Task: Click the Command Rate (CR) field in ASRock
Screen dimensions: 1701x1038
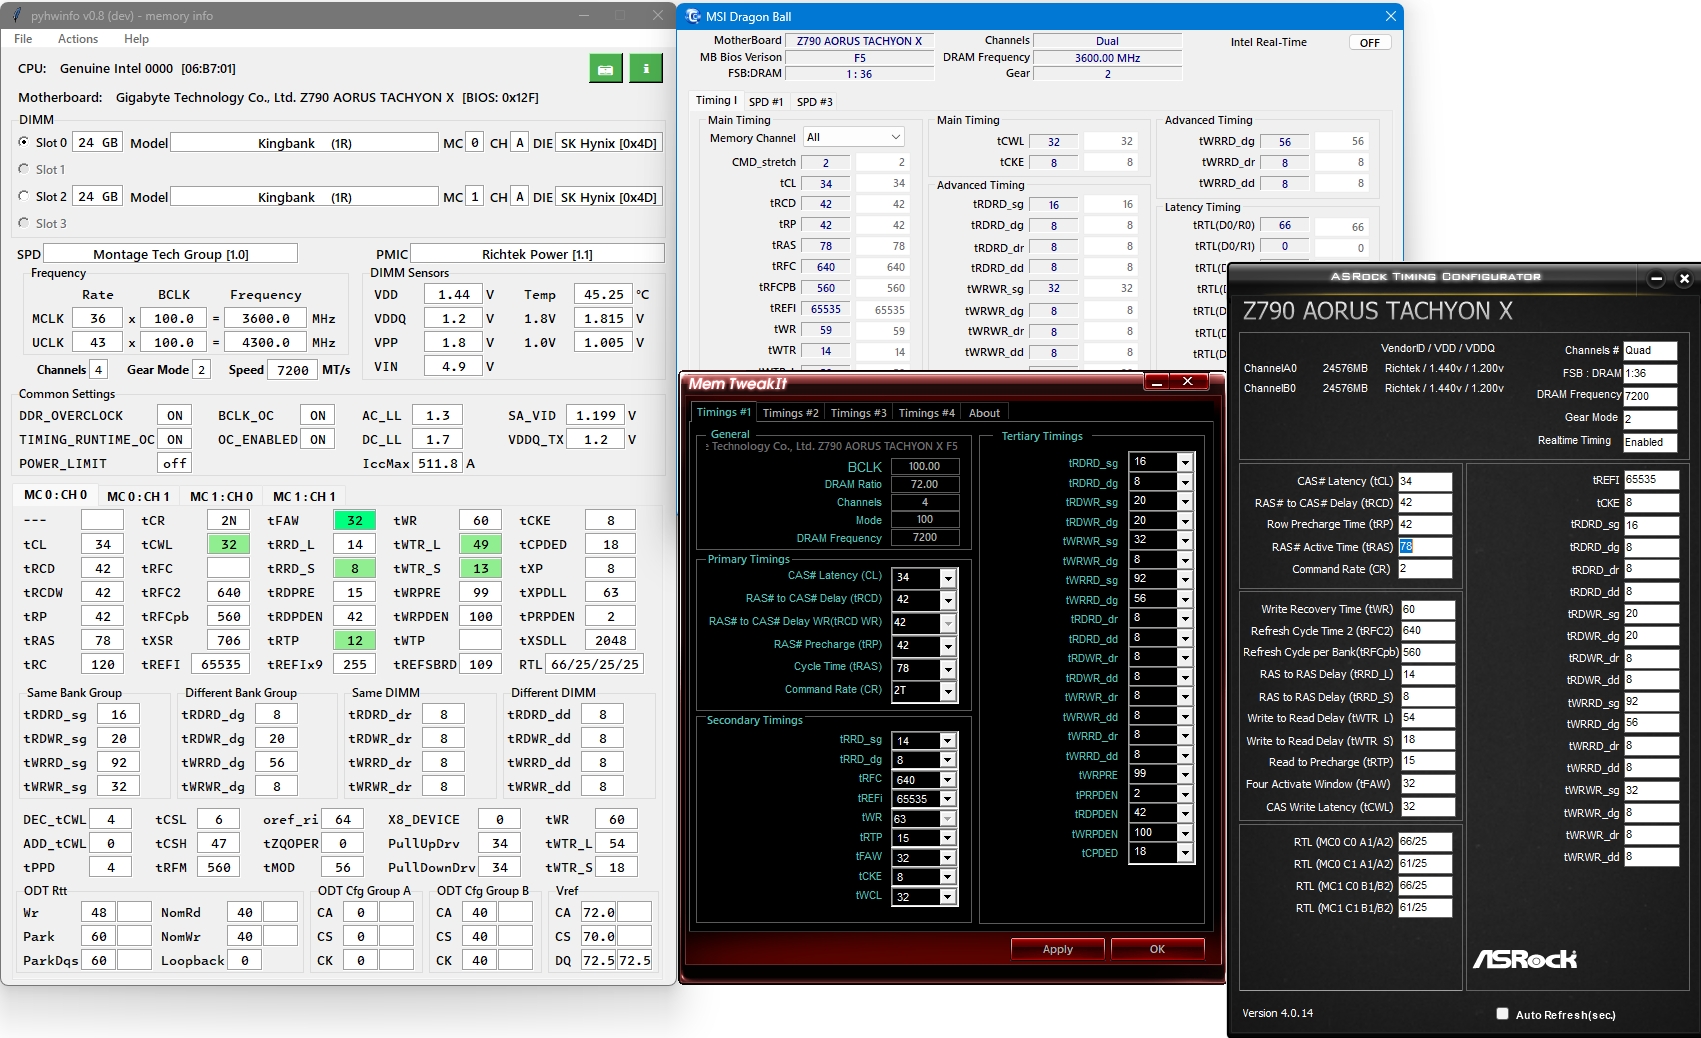Action: point(1425,569)
